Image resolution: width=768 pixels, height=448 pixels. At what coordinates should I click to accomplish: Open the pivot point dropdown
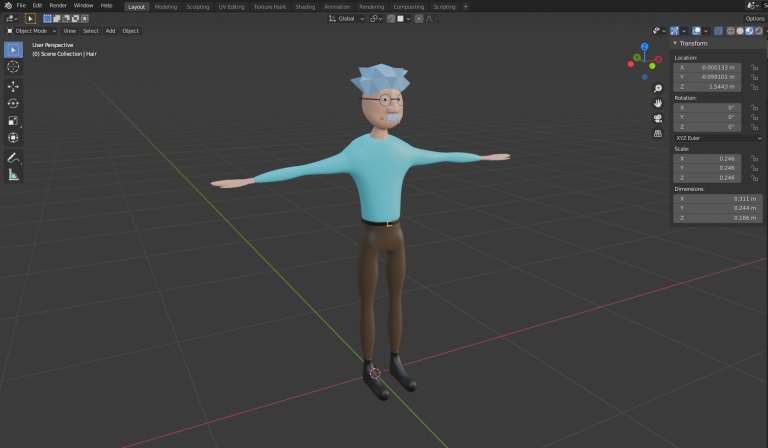(376, 19)
